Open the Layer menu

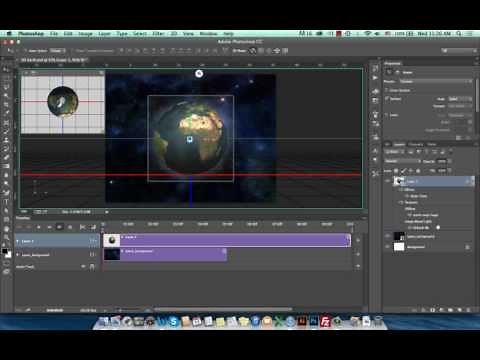104,34
